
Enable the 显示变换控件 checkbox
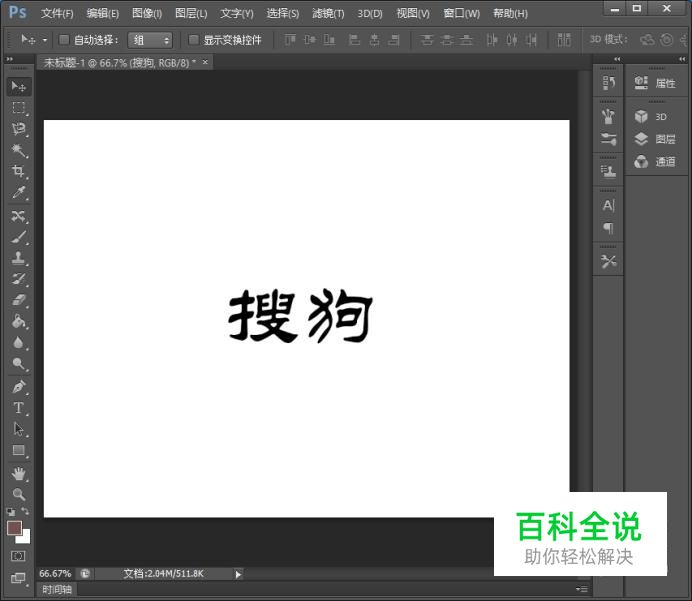click(193, 40)
